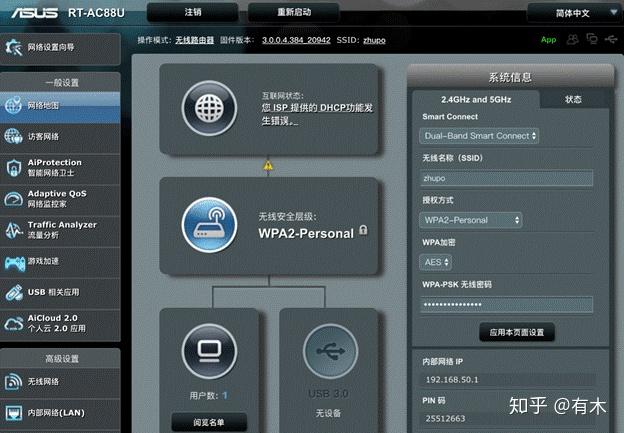Switch to the 状态 tab

pyautogui.click(x=573, y=99)
